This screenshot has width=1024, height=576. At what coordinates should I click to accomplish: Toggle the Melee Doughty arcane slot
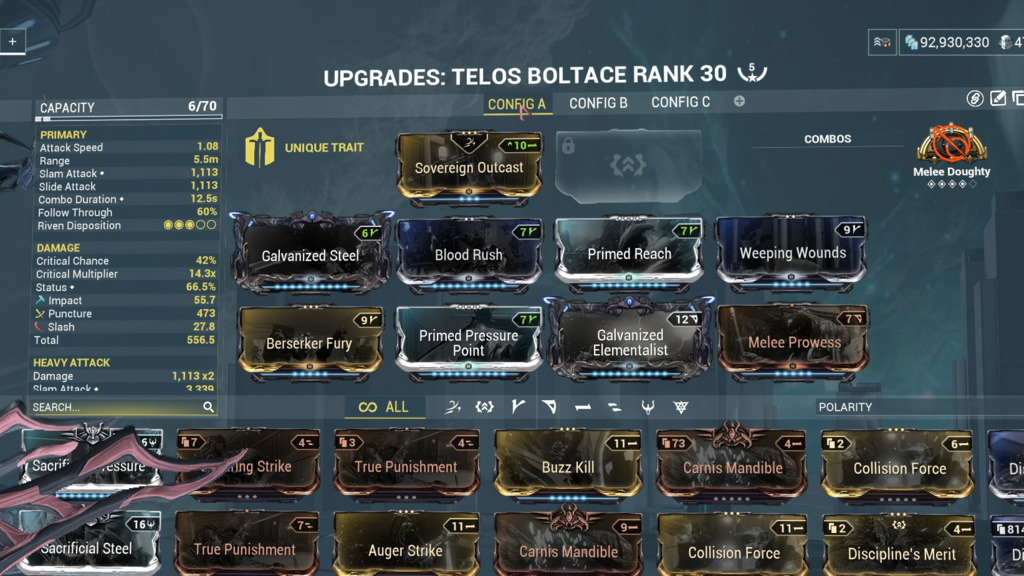(951, 144)
